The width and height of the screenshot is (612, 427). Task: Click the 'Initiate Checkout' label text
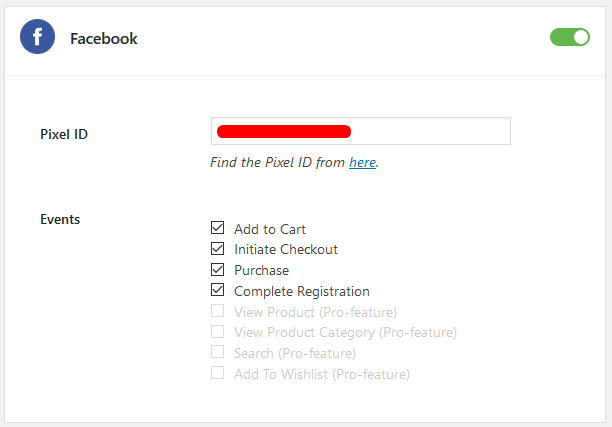tap(286, 249)
